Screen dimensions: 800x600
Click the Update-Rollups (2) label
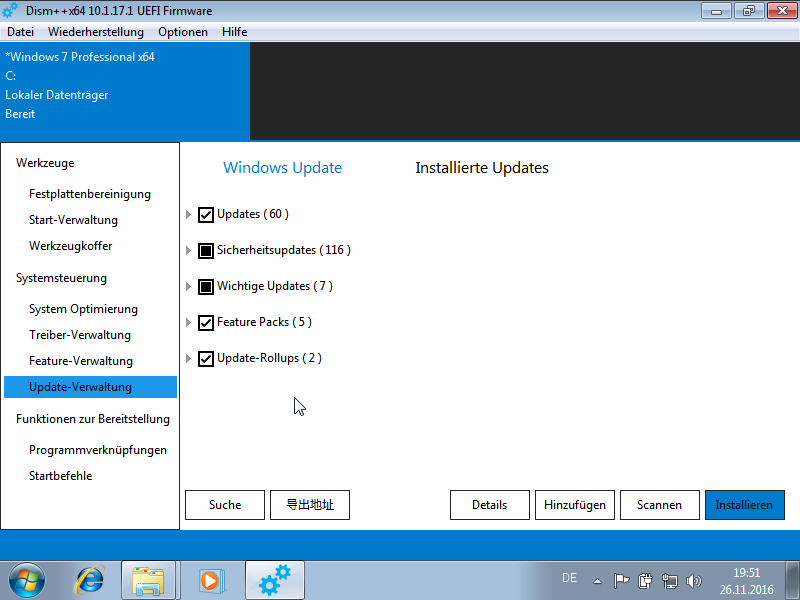pyautogui.click(x=269, y=358)
